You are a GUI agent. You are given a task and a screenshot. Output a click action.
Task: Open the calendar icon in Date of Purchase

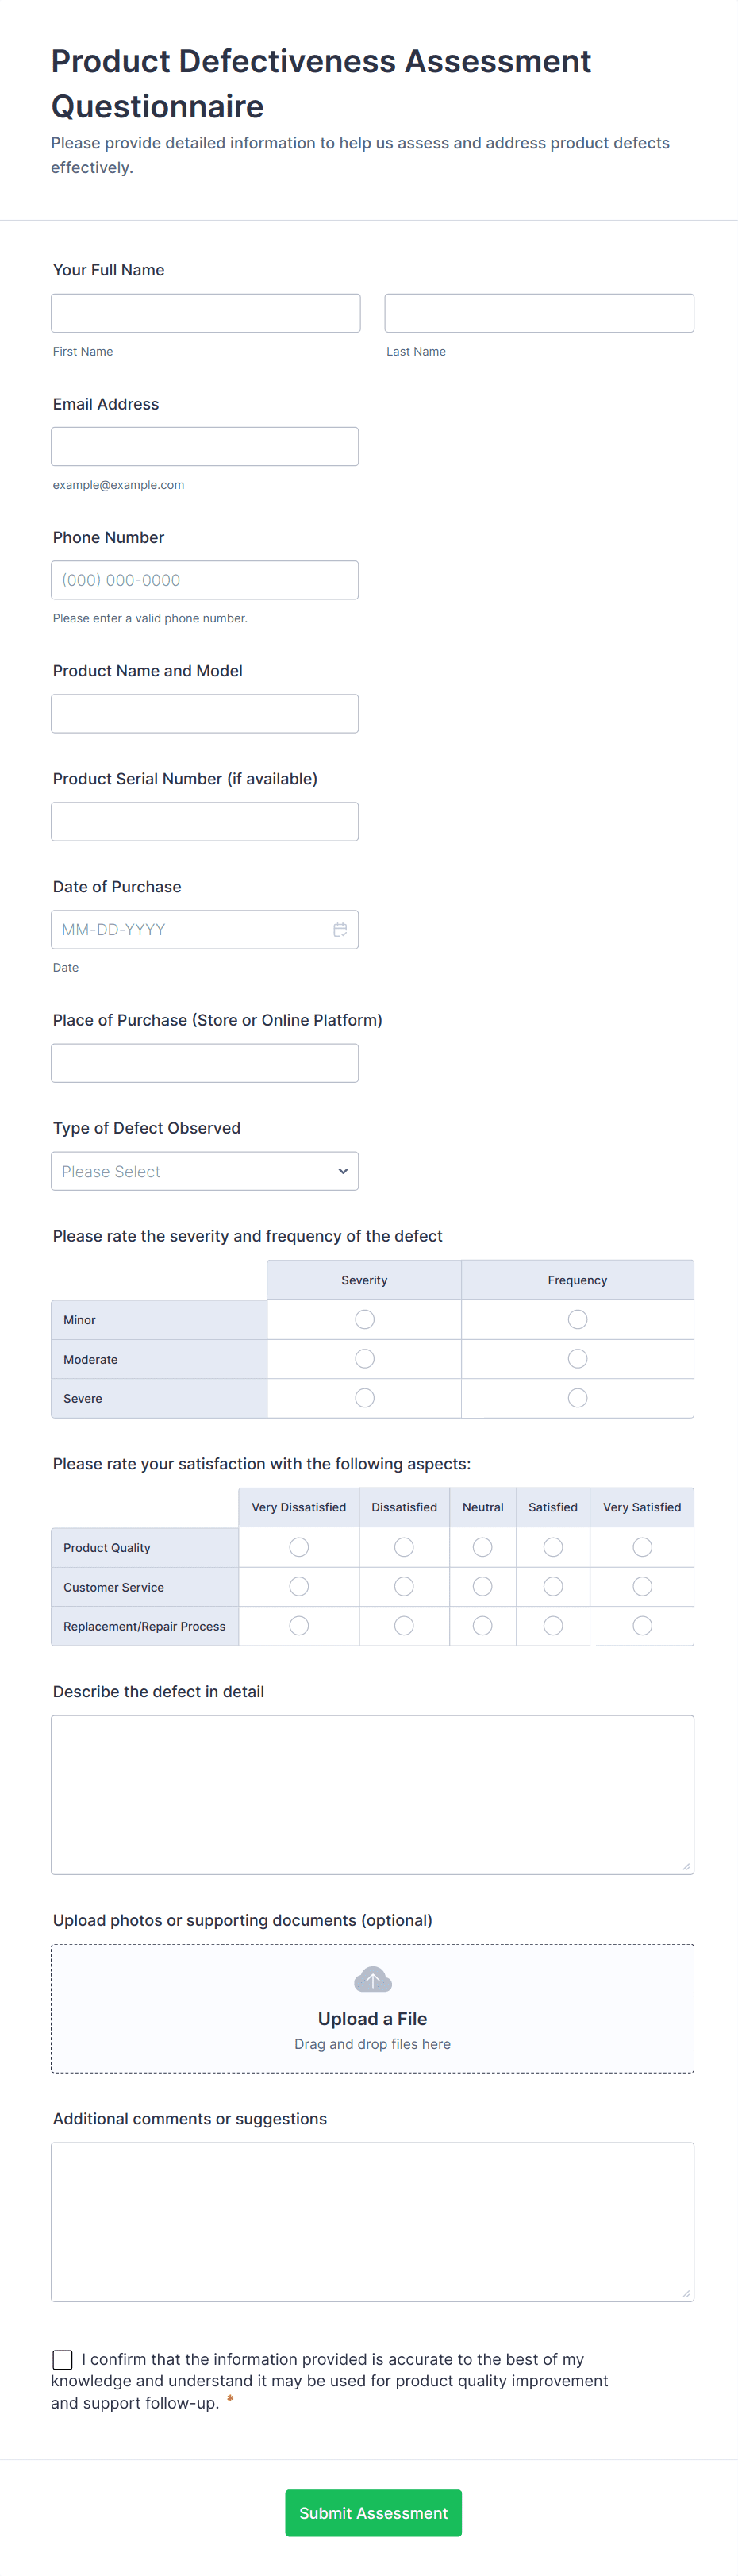coord(340,929)
